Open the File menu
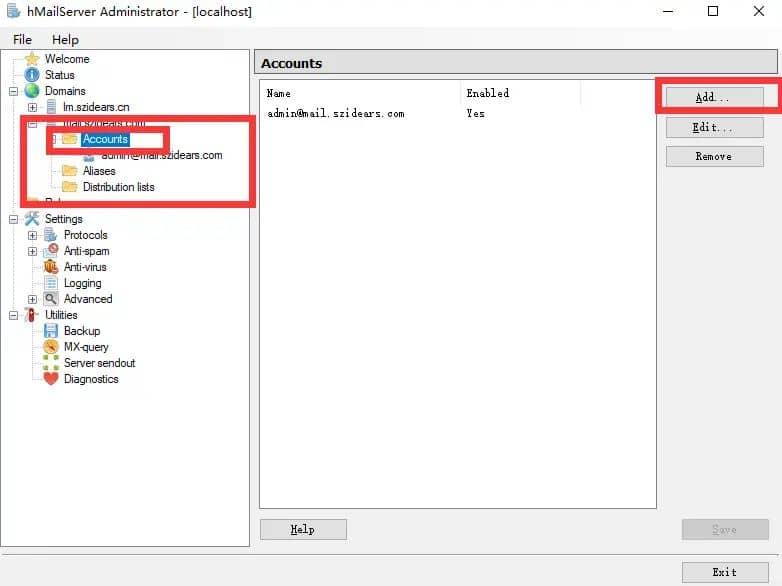Screen dimensions: 782x586 (x=22, y=40)
